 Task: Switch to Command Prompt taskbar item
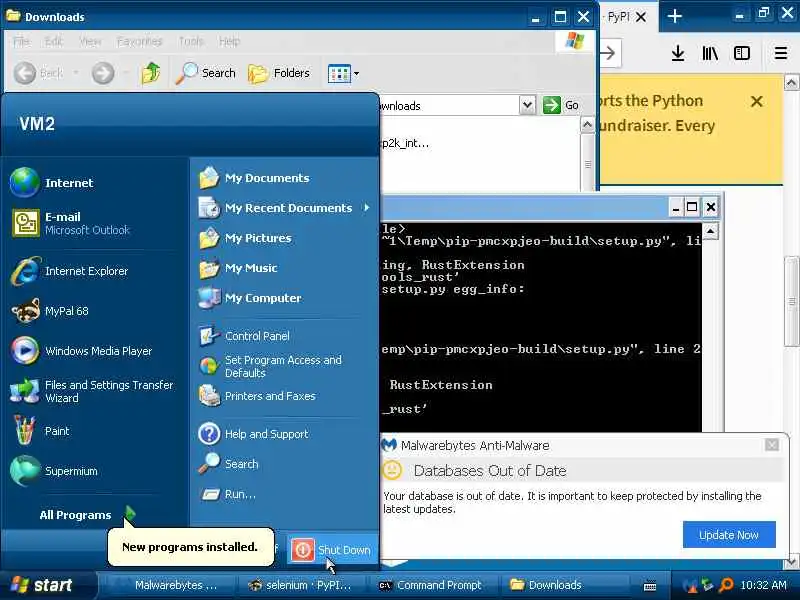[x=432, y=585]
